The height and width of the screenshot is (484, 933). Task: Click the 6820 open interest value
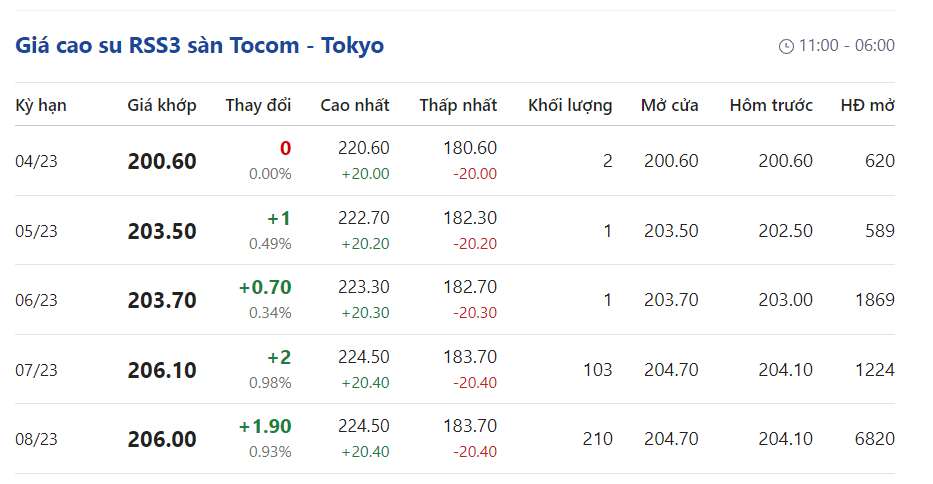click(x=873, y=439)
